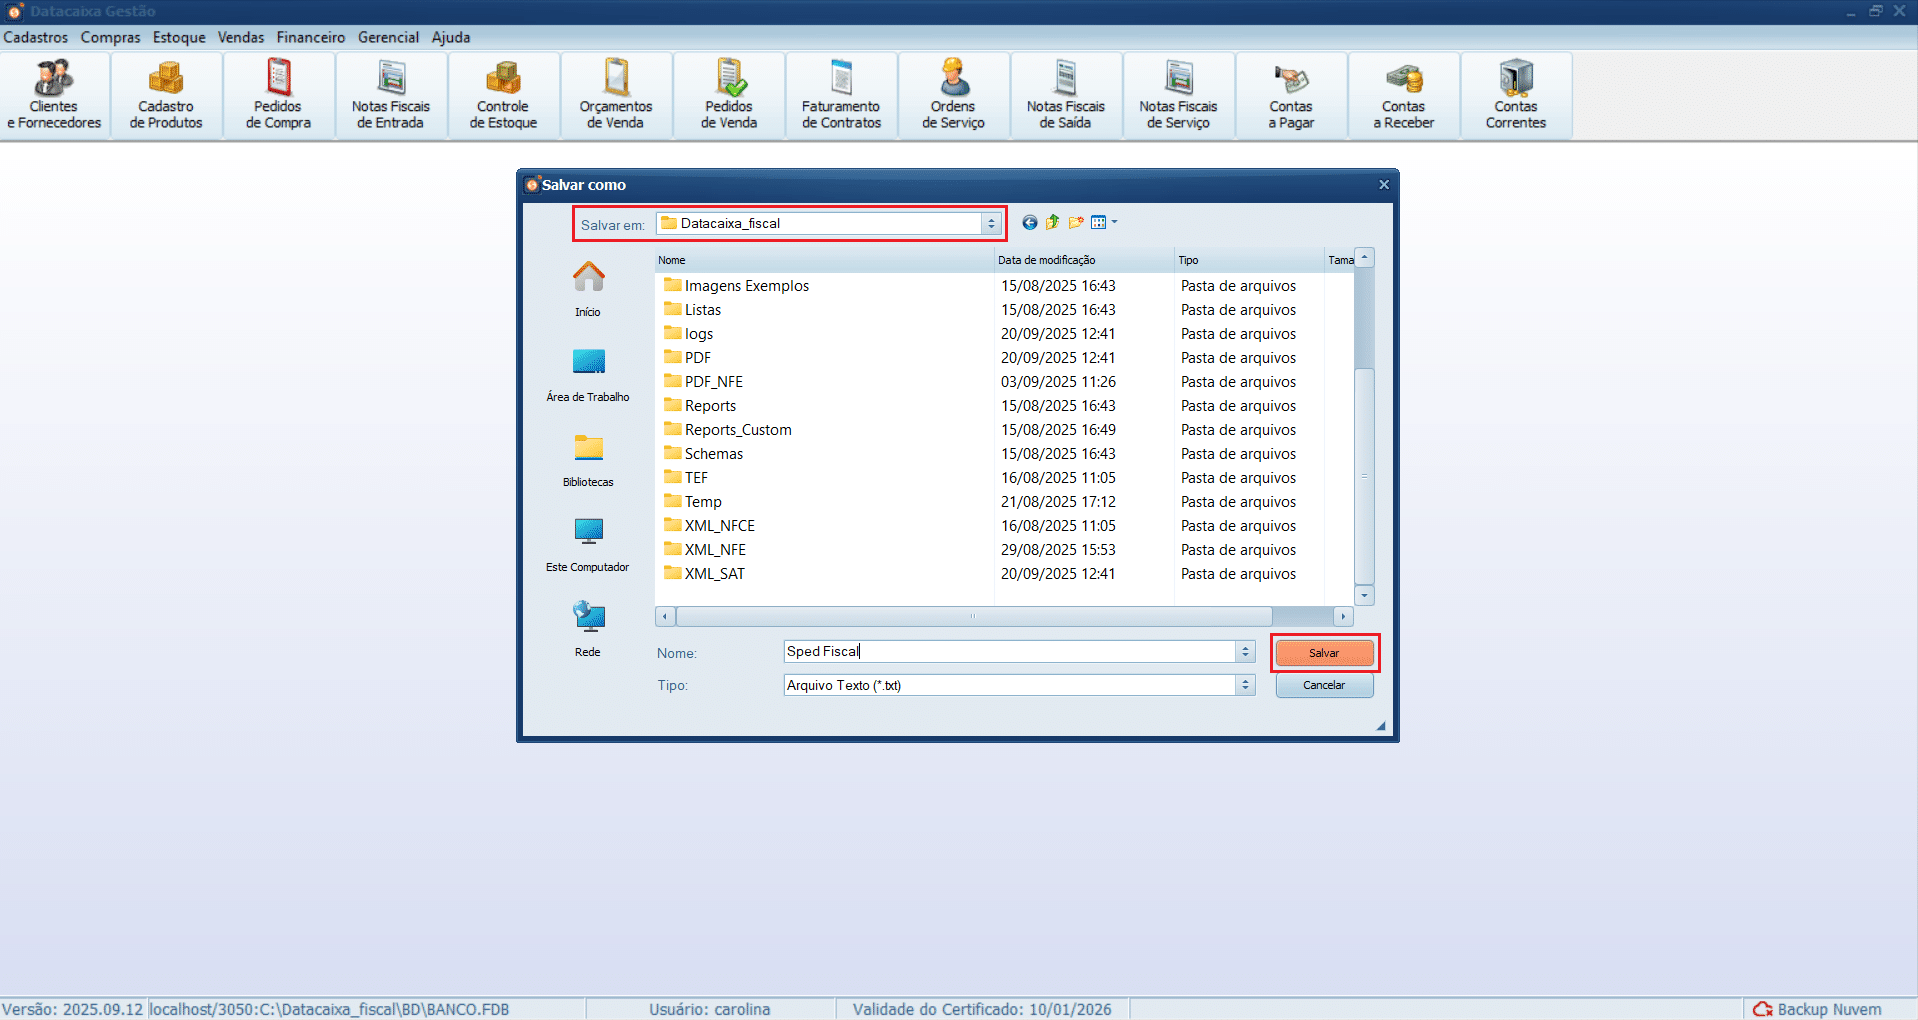
Task: Open the Estoque menu
Action: (x=179, y=37)
